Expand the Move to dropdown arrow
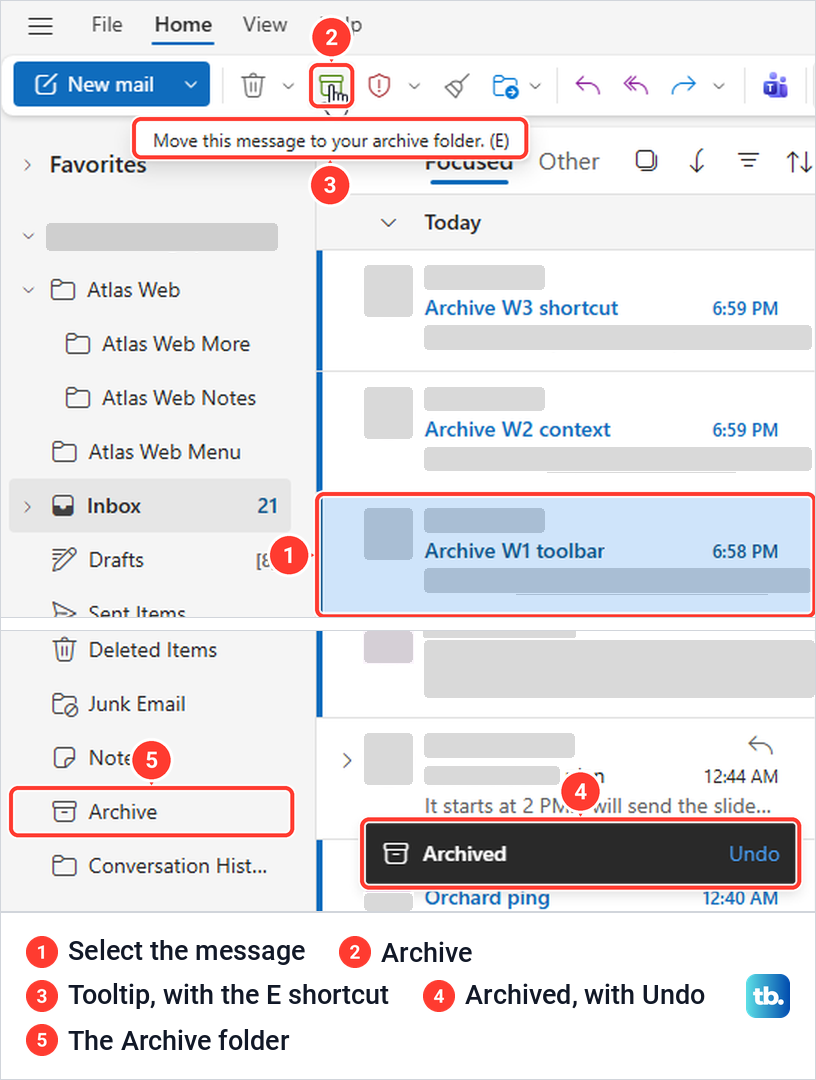The image size is (816, 1080). [535, 86]
